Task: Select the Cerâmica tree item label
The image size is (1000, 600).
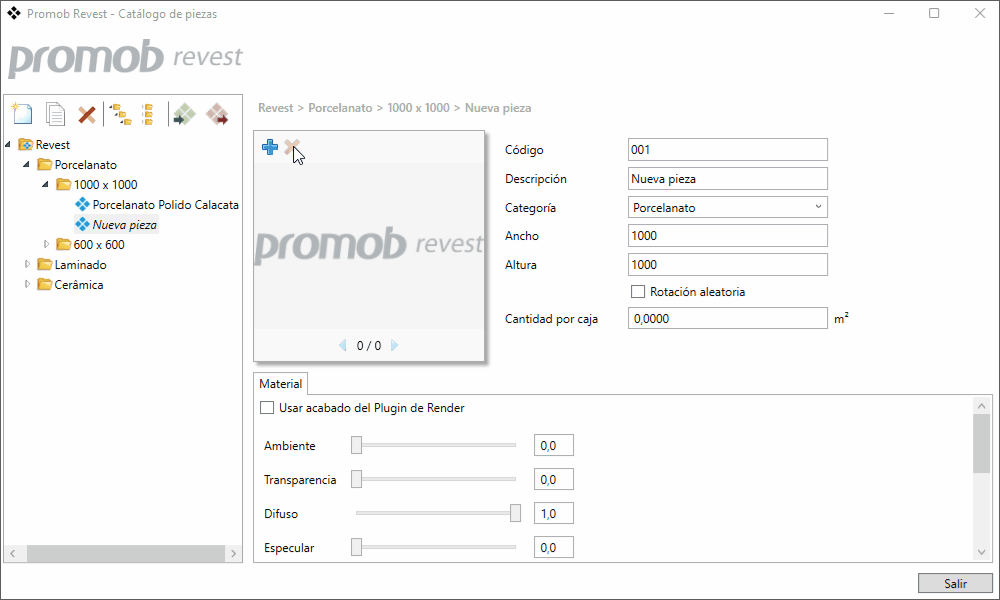Action: tap(79, 284)
